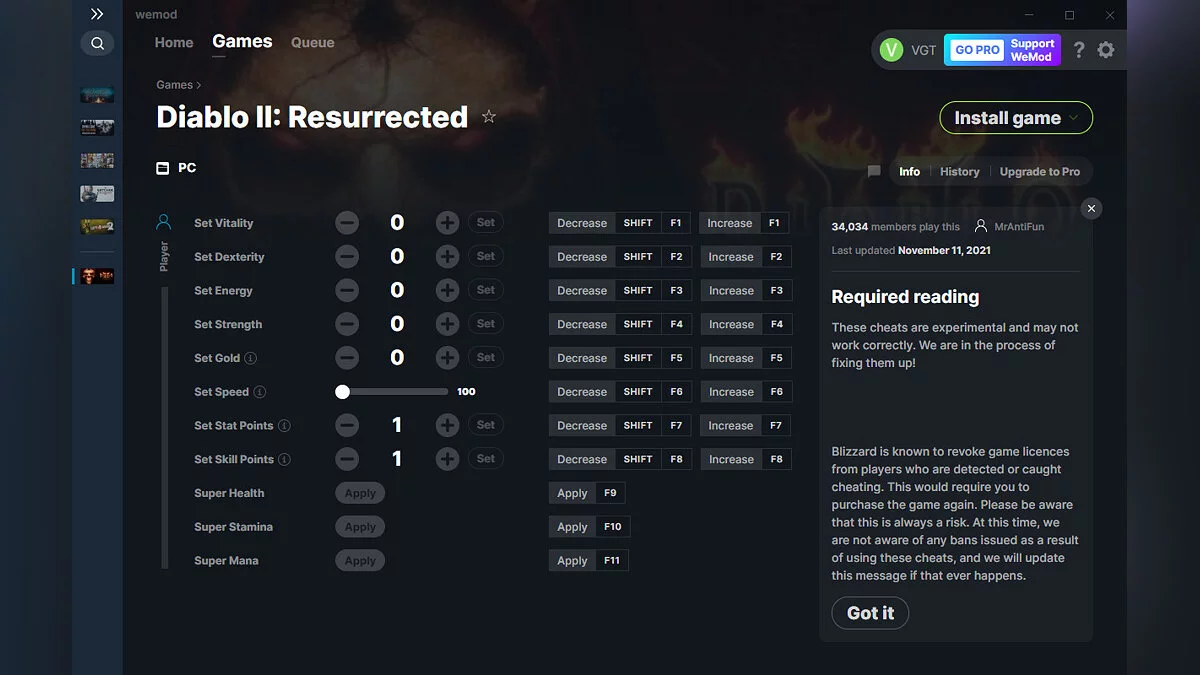This screenshot has height=675, width=1200.
Task: Open the search icon in the sidebar
Action: point(97,43)
